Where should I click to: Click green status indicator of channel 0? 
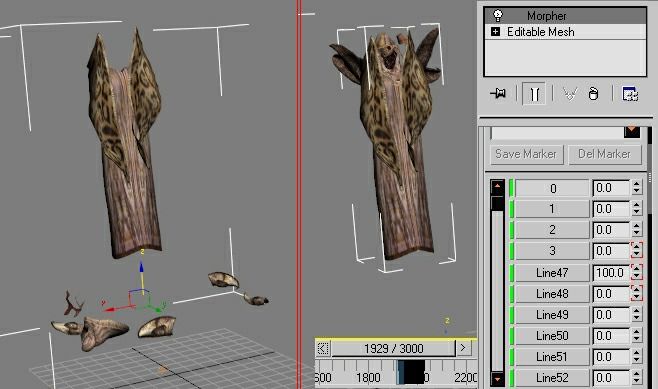[511, 188]
